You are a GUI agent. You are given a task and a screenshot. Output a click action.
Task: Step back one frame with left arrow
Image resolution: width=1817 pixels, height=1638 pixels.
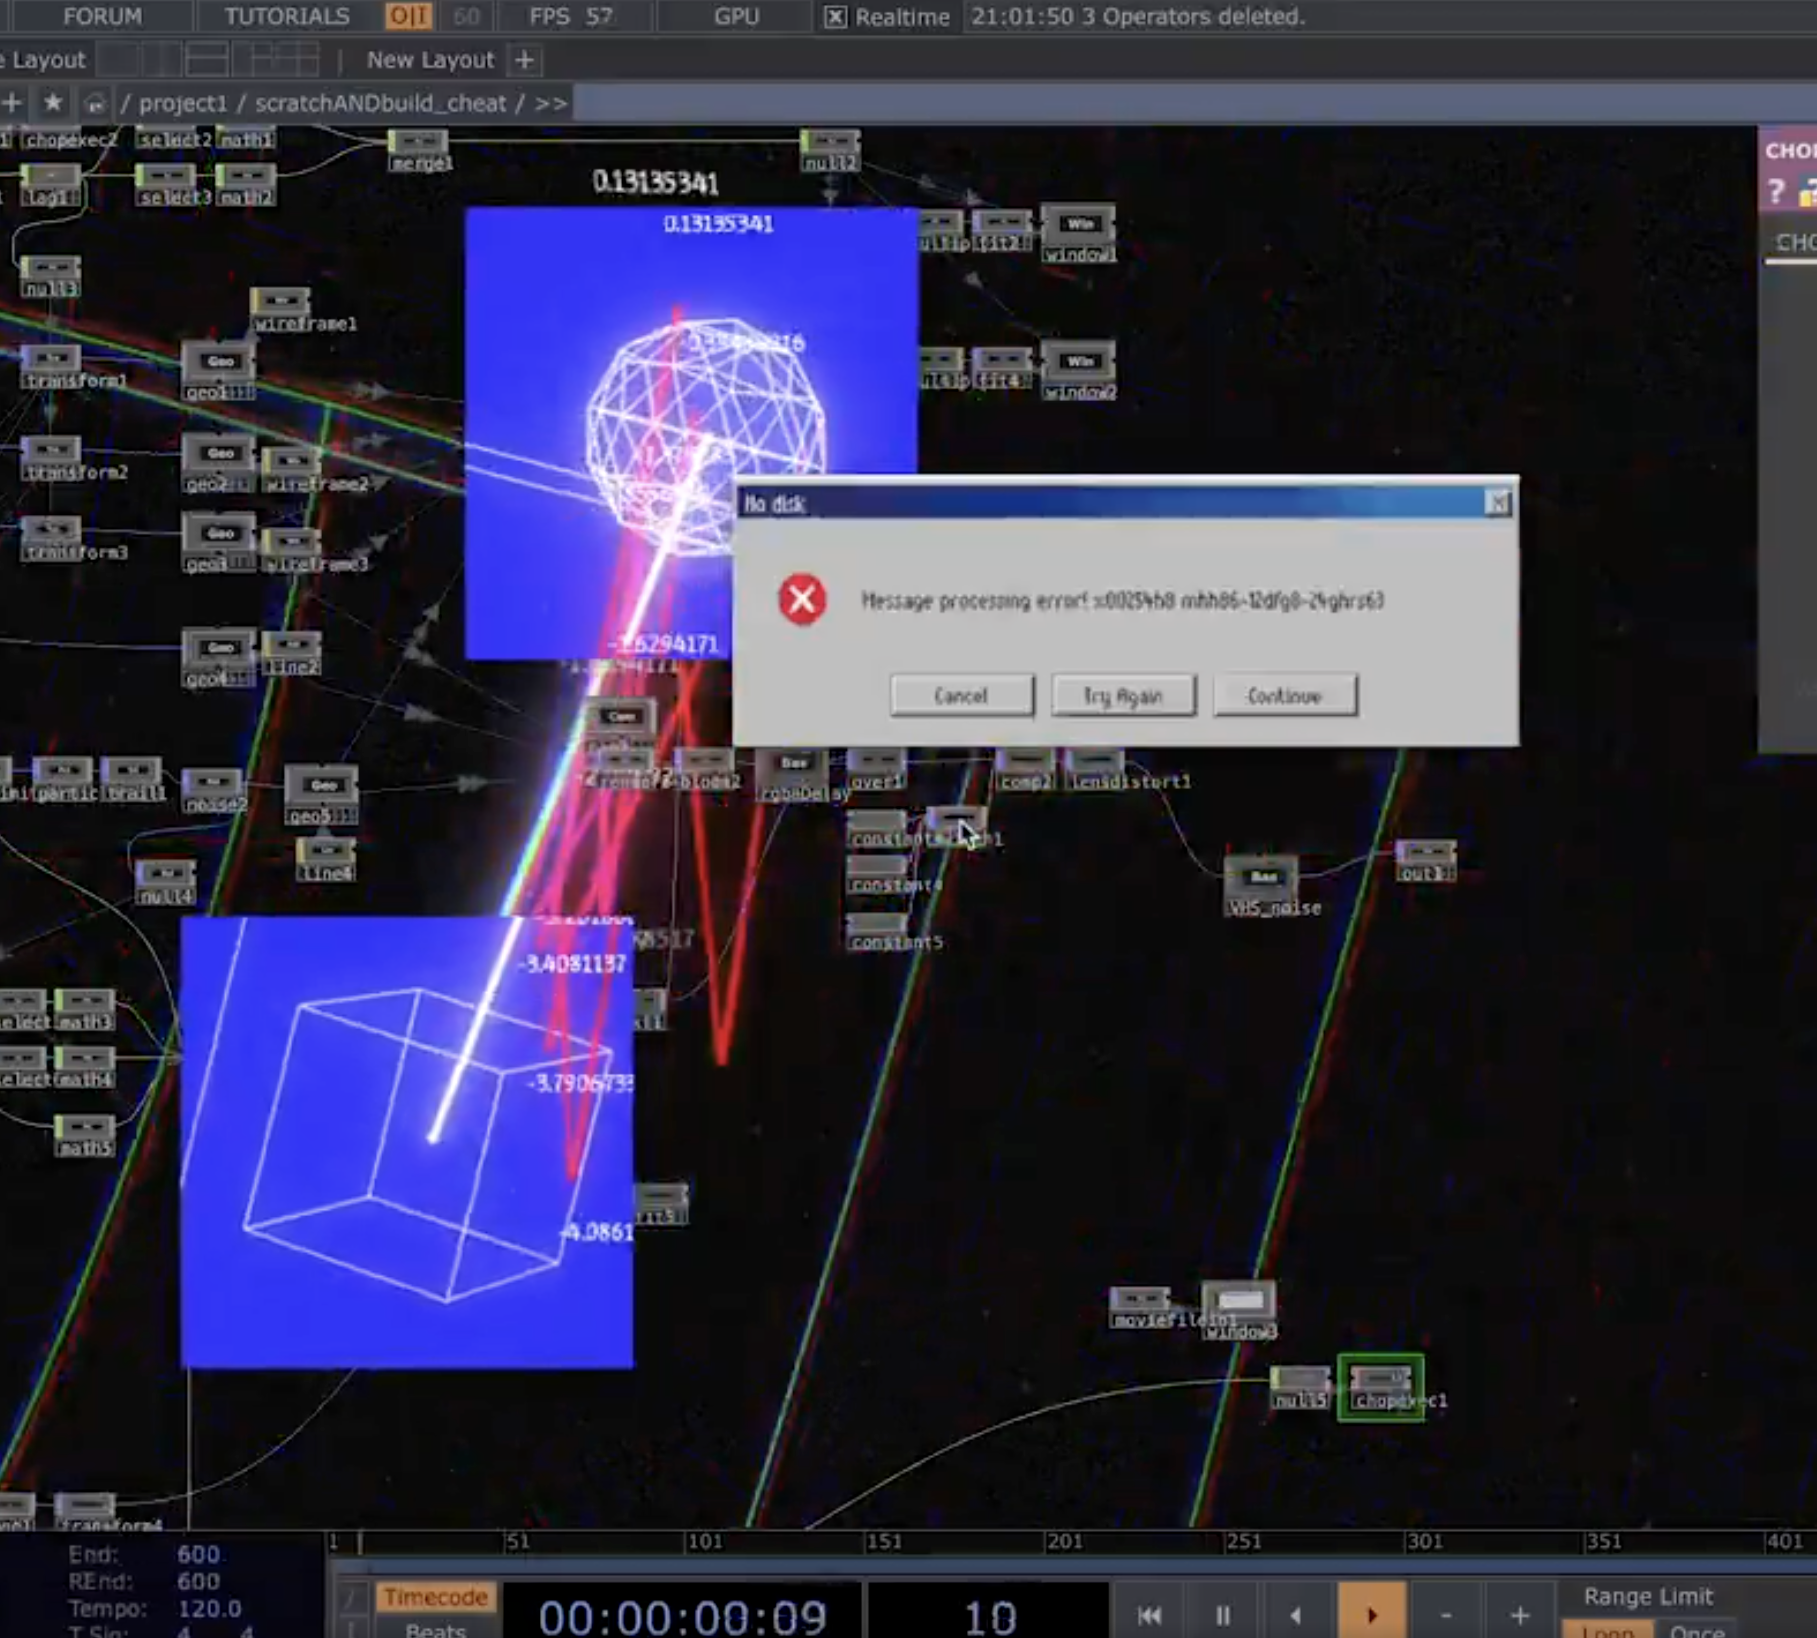tap(1296, 1614)
